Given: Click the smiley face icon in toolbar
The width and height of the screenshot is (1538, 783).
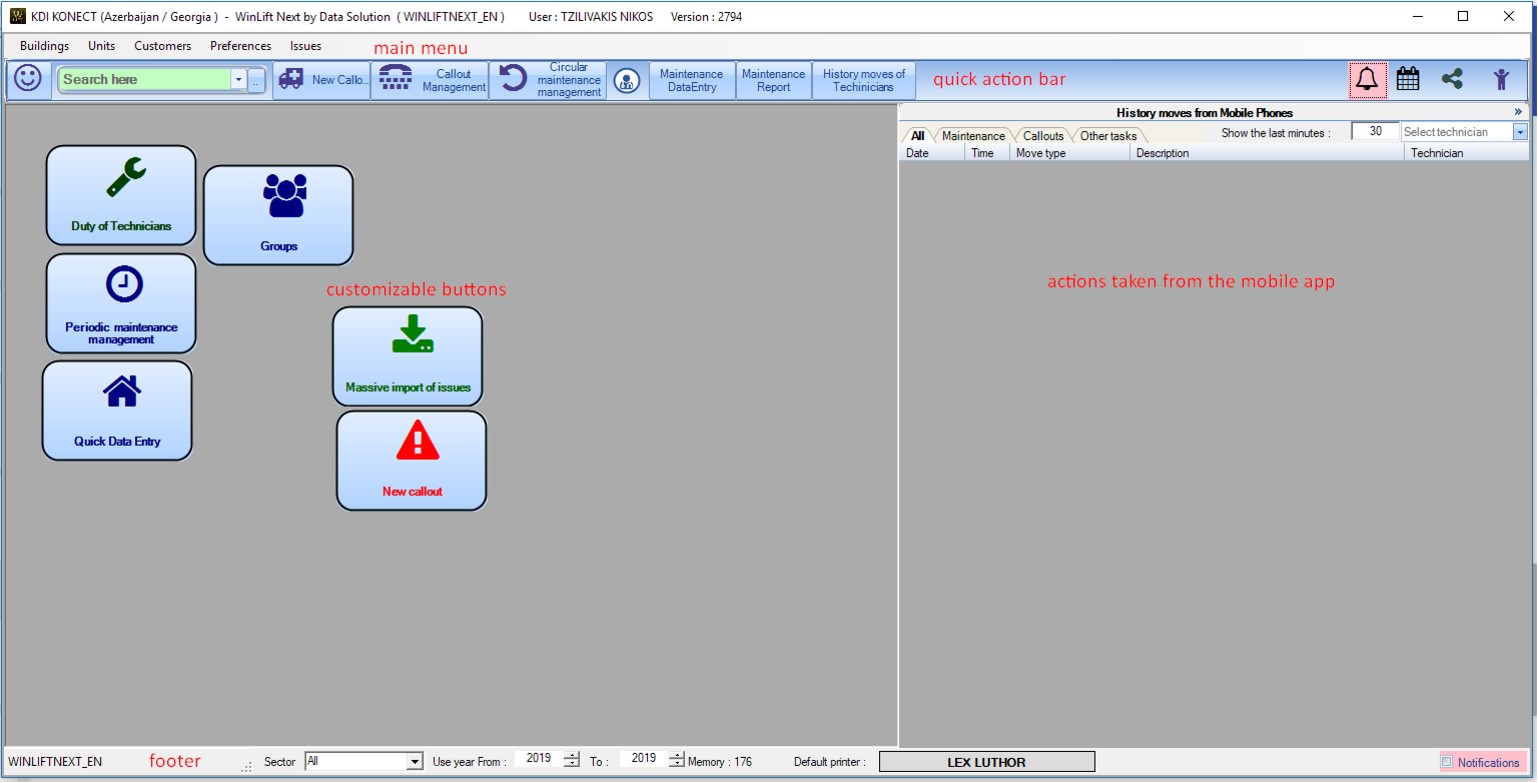Looking at the screenshot, I should [28, 79].
